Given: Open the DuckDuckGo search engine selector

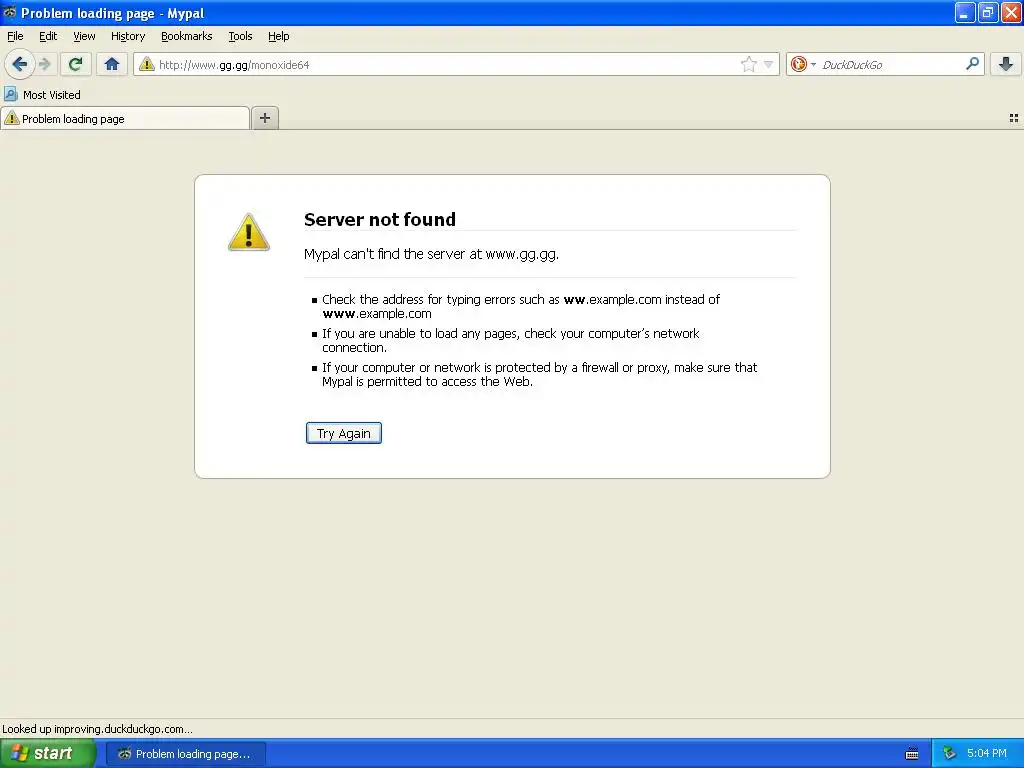Looking at the screenshot, I should click(803, 64).
